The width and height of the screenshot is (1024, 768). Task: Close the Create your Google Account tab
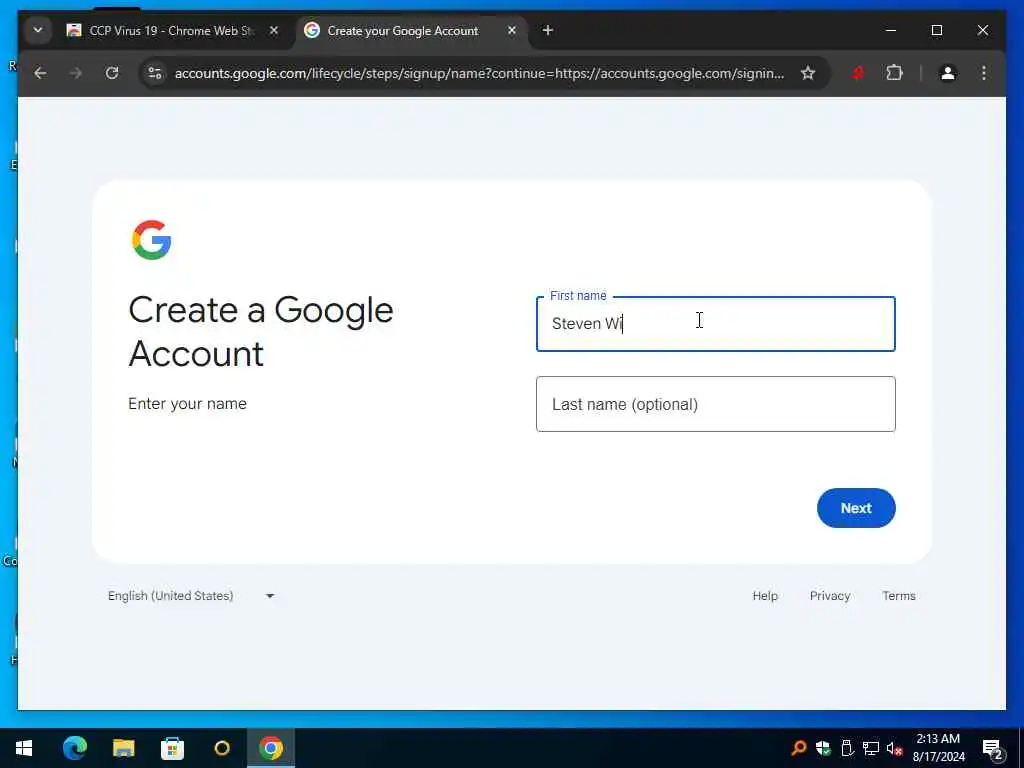(512, 31)
